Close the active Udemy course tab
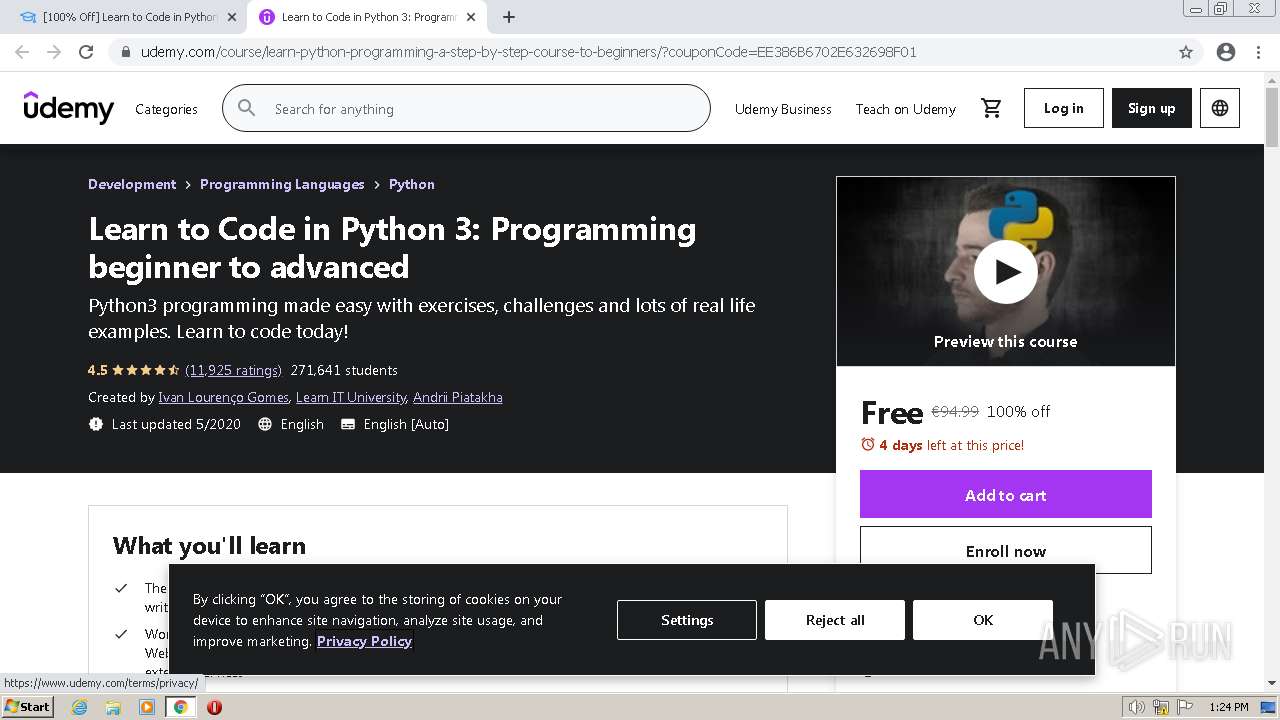 471,17
